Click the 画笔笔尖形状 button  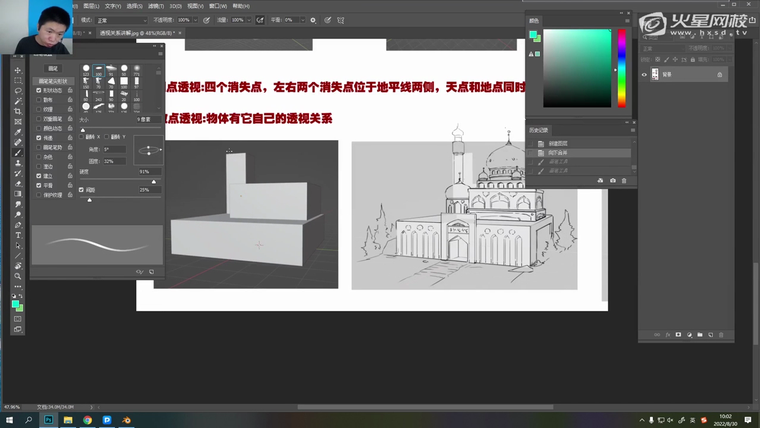(x=52, y=80)
